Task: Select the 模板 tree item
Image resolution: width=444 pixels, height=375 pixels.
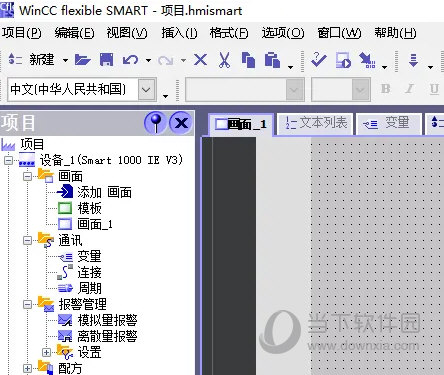Action: pyautogui.click(x=89, y=208)
